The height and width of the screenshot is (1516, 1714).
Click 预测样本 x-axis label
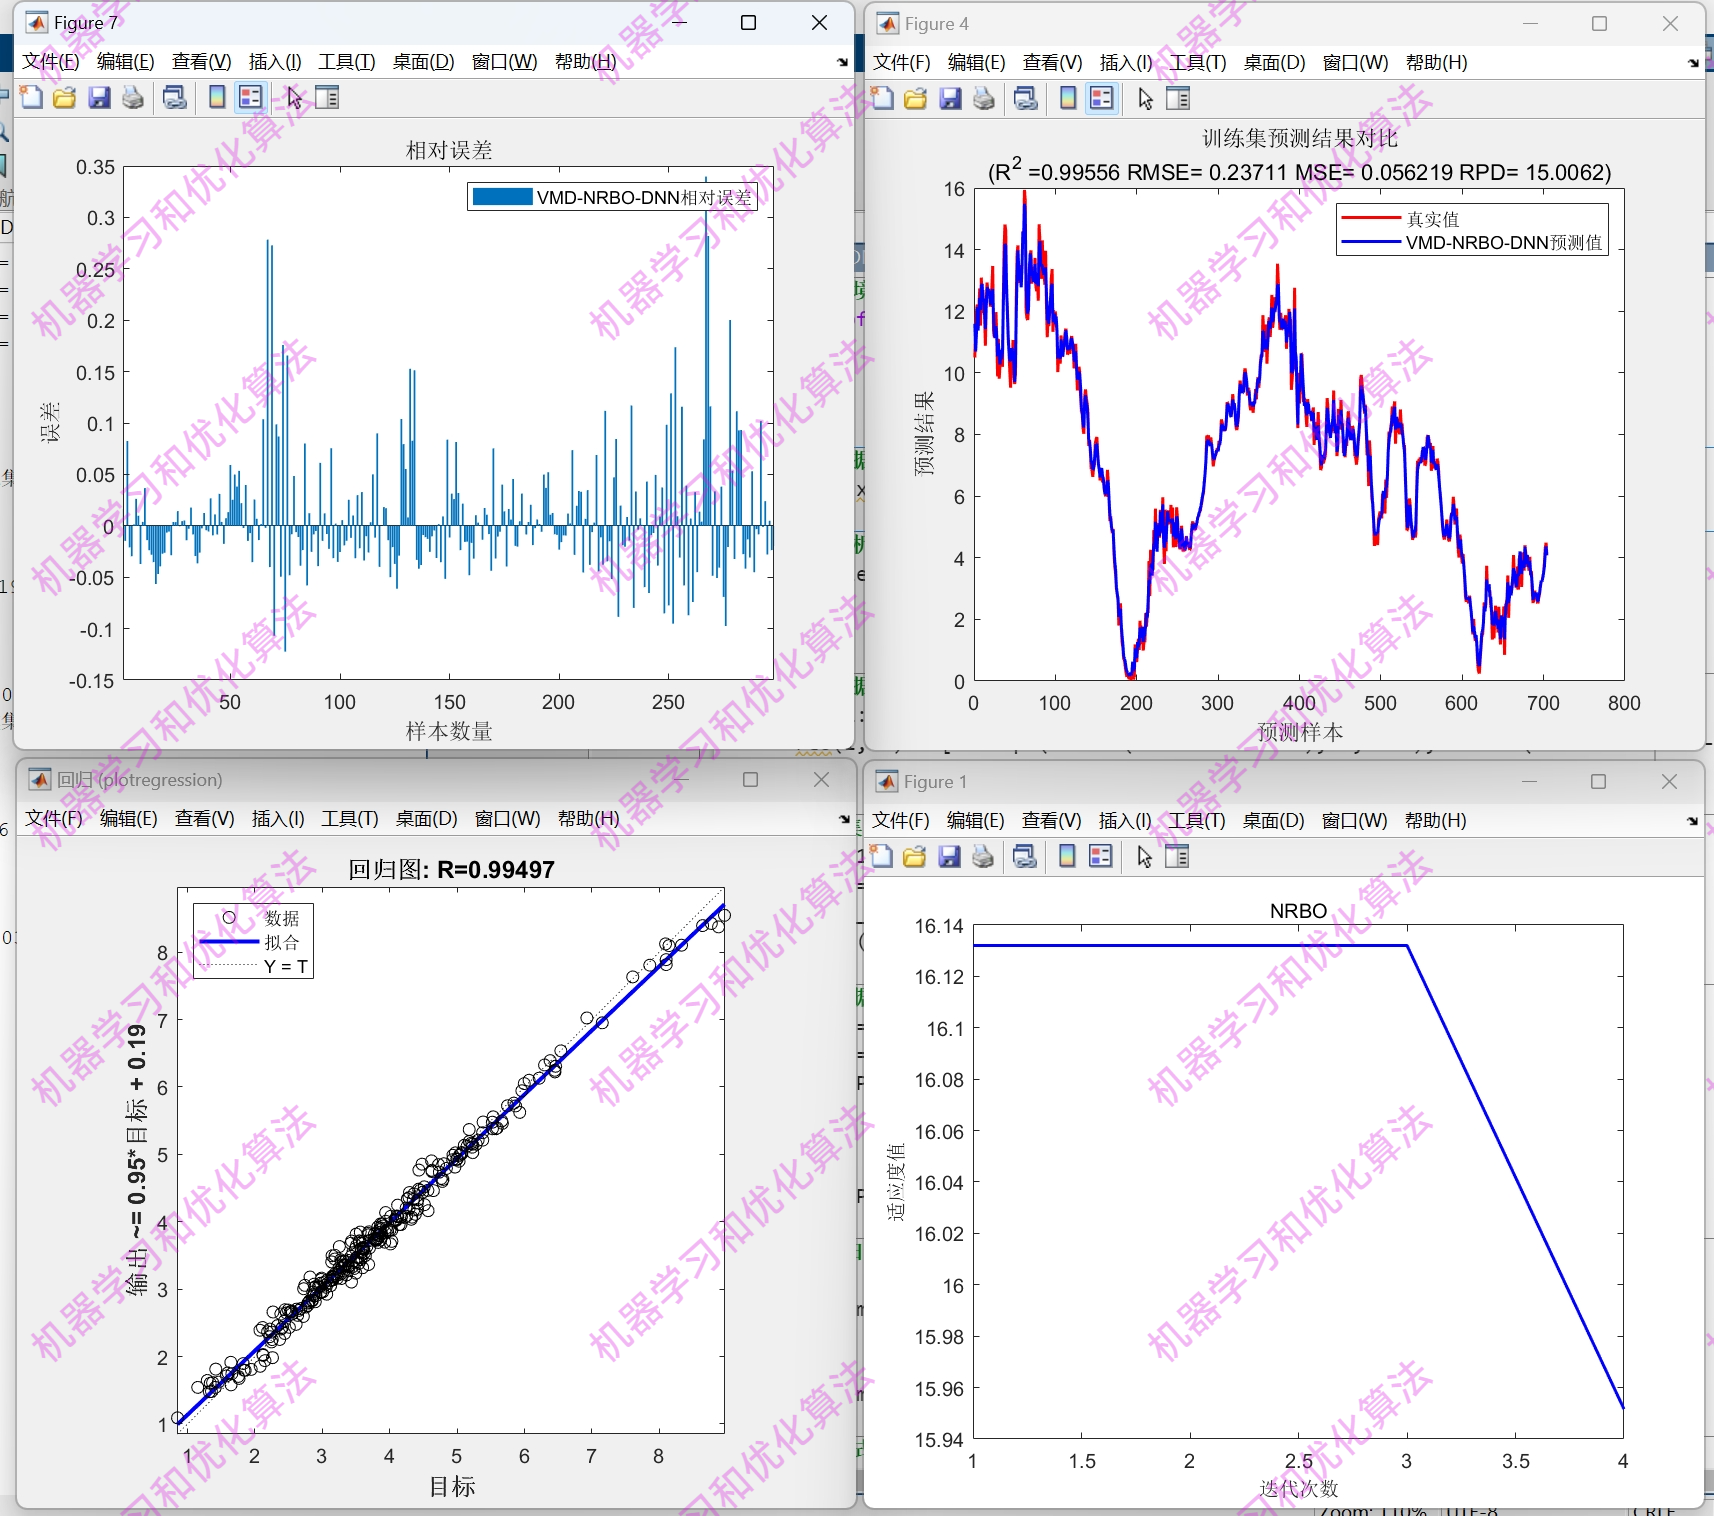tap(1300, 732)
